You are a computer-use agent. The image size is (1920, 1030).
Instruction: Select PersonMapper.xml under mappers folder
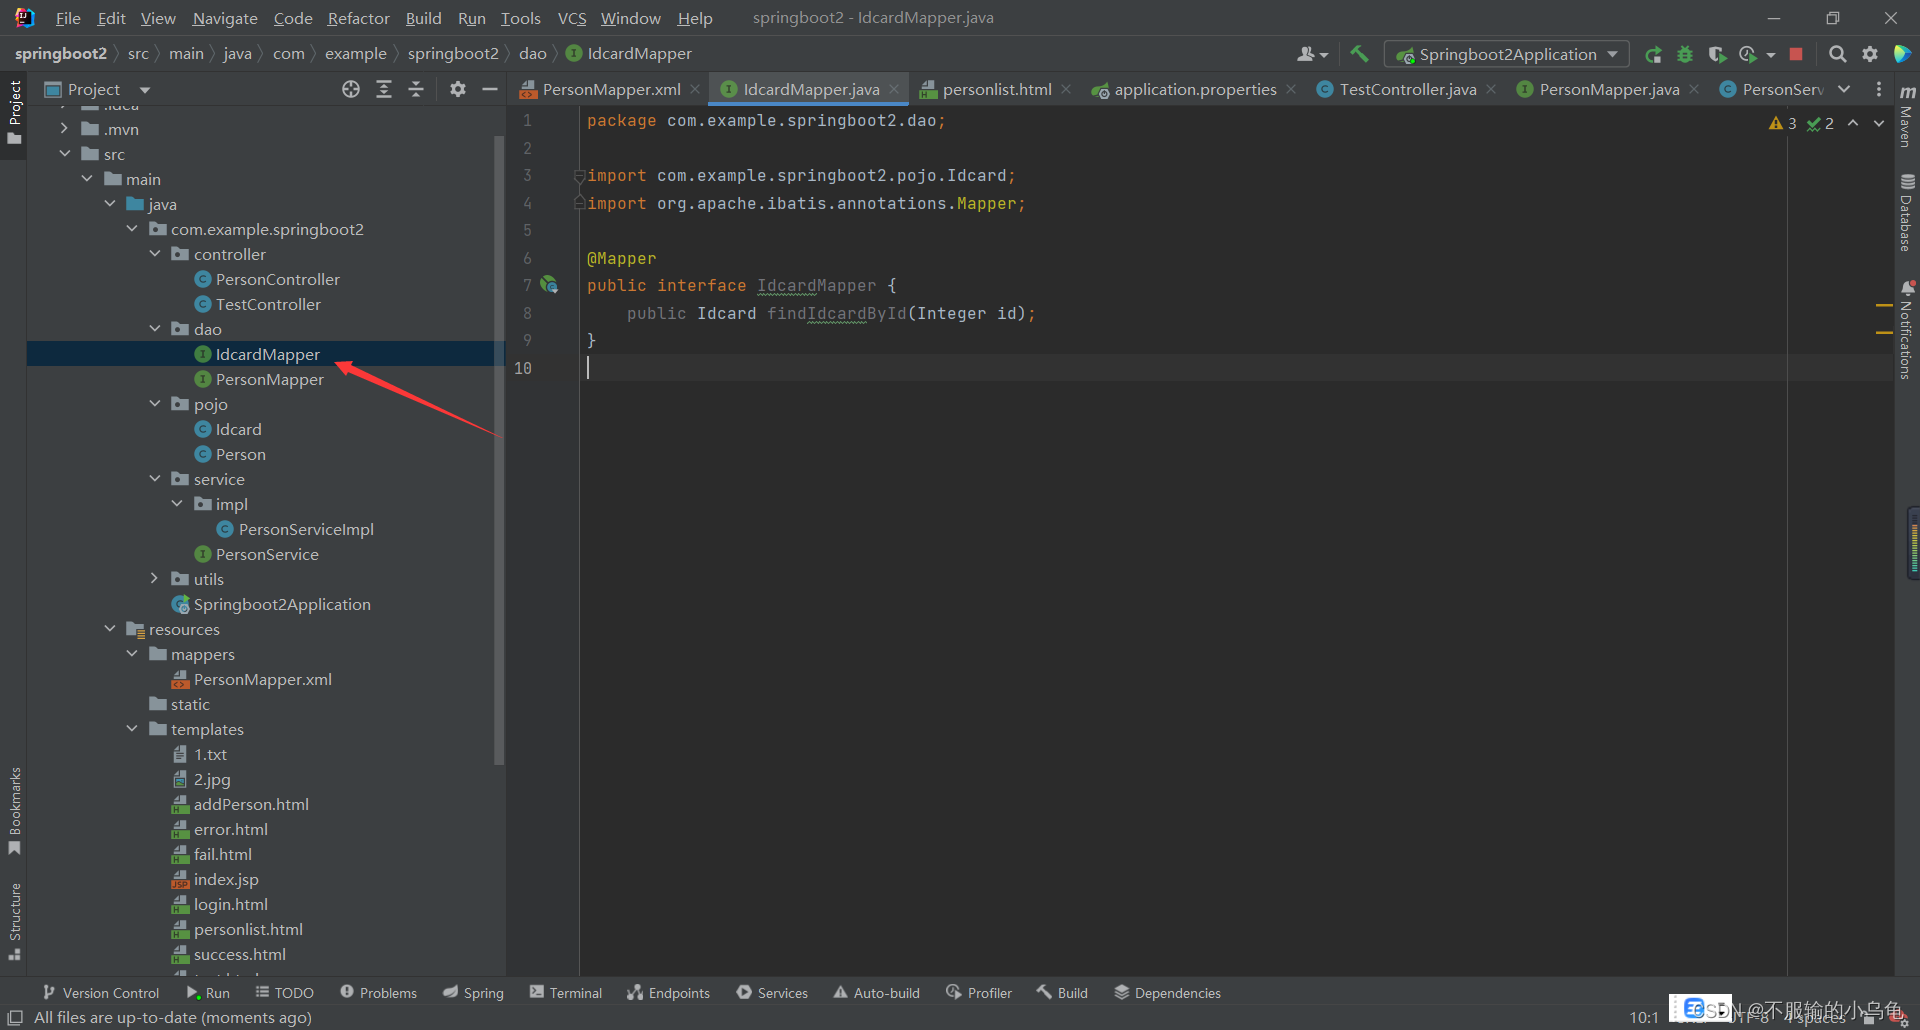(263, 679)
